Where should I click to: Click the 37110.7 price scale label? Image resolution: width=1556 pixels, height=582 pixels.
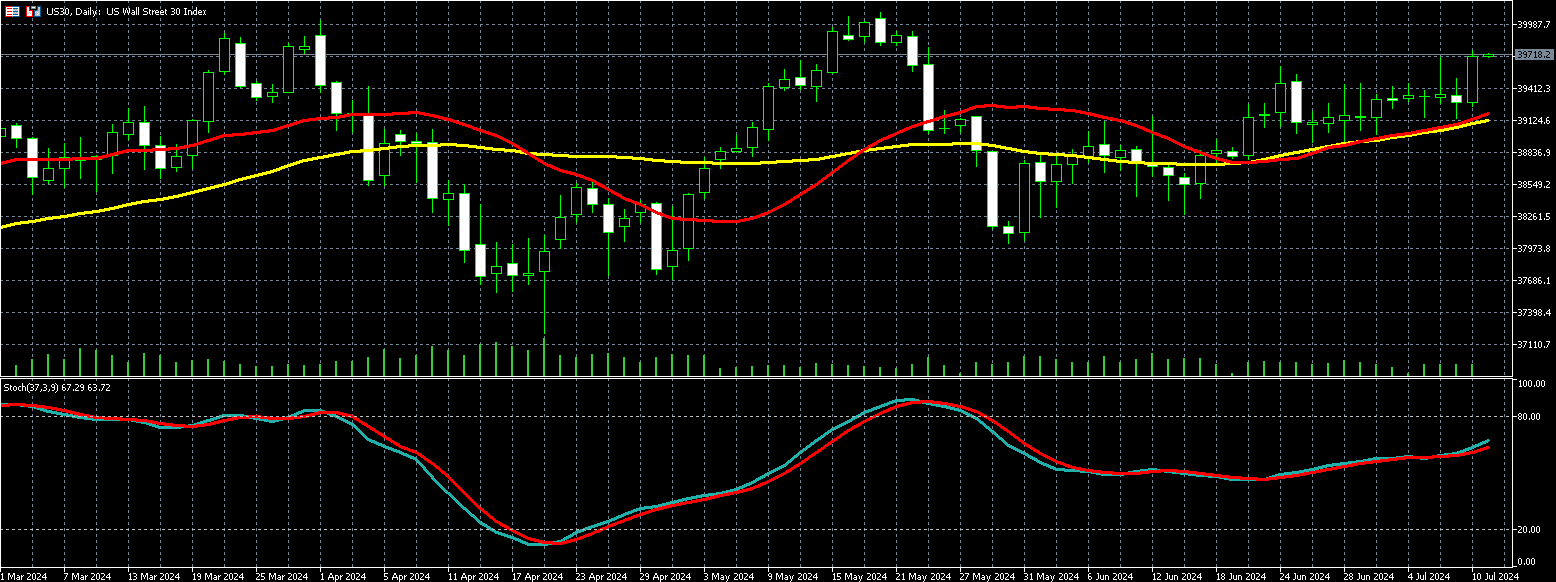(x=1532, y=345)
